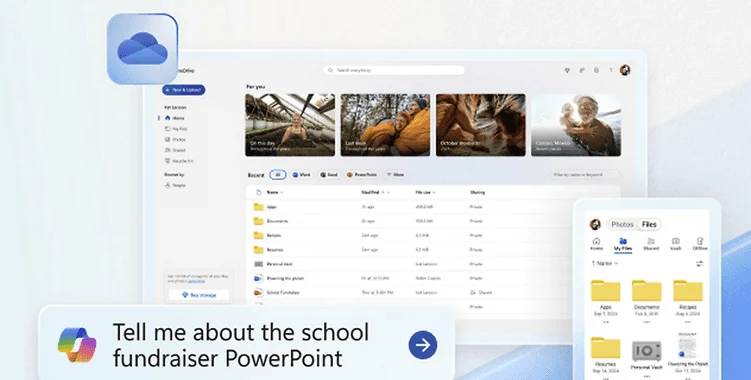Click the New & Upload button
The image size is (751, 380).
[x=184, y=90]
